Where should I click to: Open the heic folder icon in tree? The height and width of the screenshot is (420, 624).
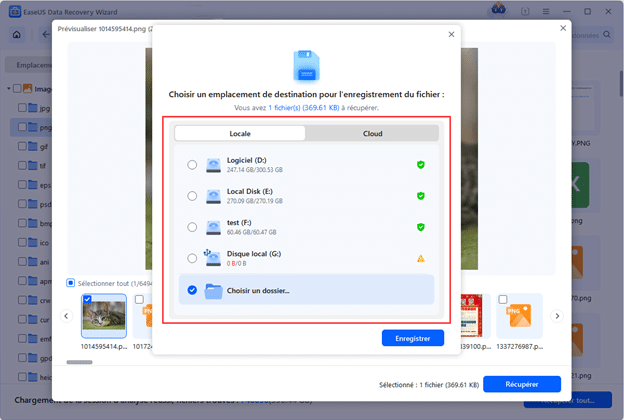point(33,377)
